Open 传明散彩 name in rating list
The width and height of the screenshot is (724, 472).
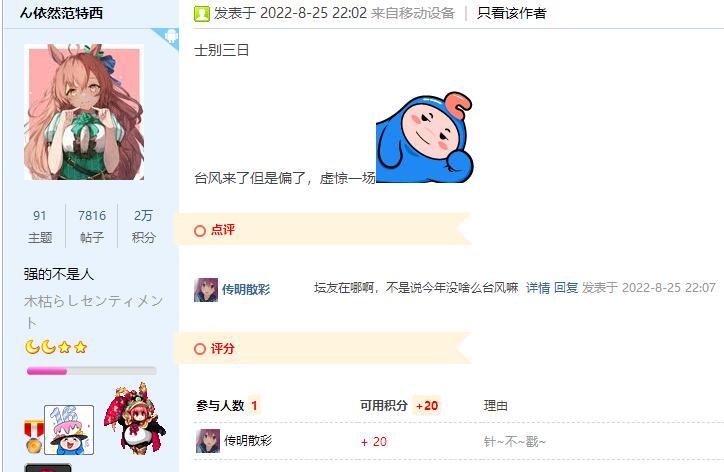248,441
